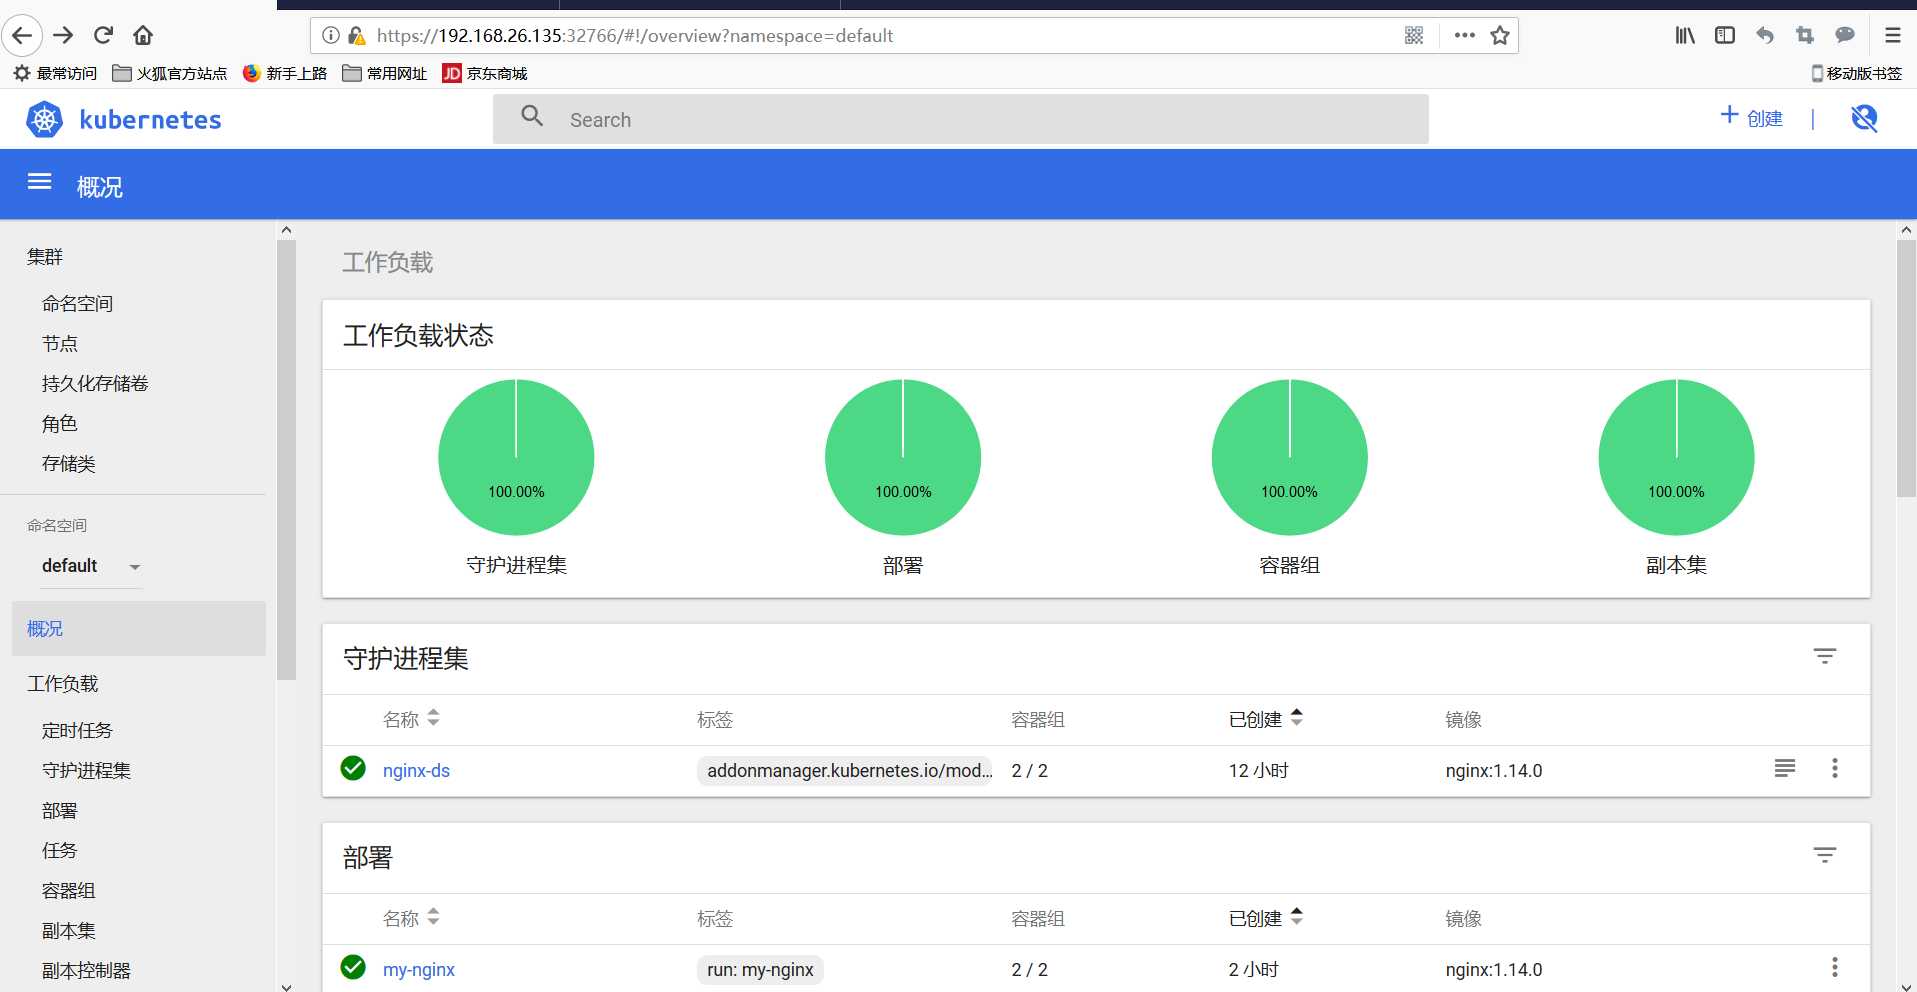Screen dimensions: 1917x992
Task: Click the green status check for nginx-ds
Action: pos(353,768)
